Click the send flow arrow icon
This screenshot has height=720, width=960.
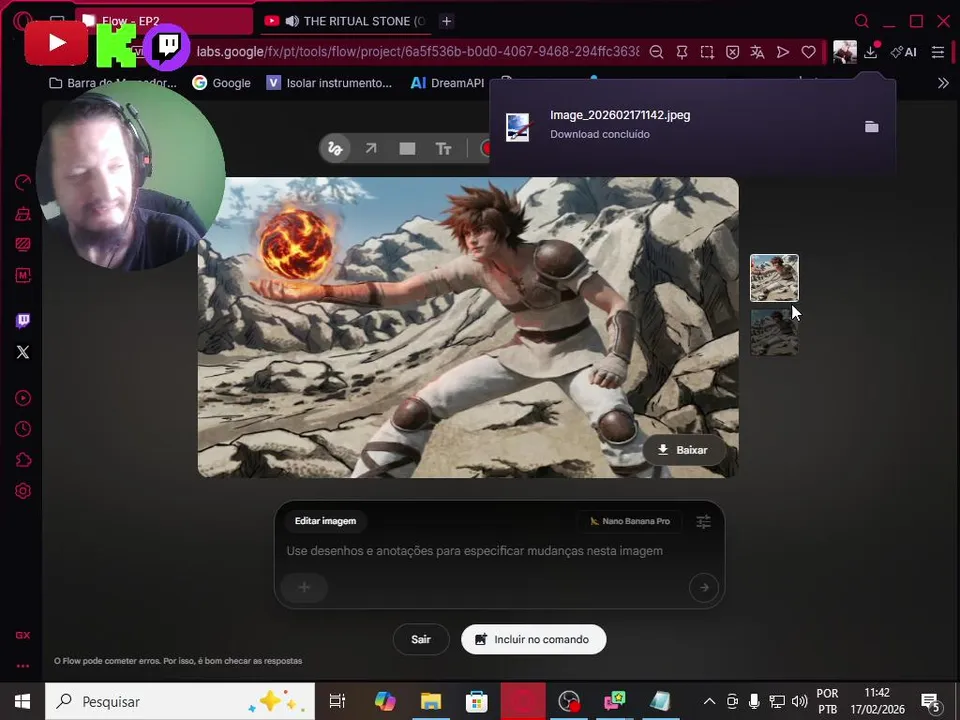(782, 52)
